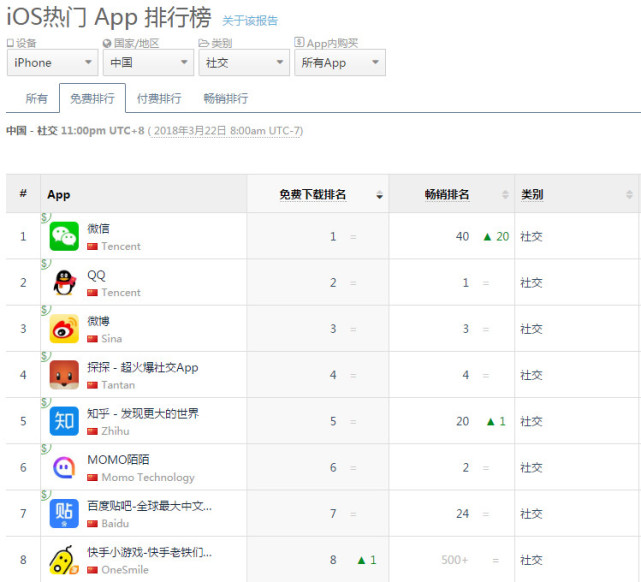
Task: Switch to the 畅销排行 tab
Action: 226,98
